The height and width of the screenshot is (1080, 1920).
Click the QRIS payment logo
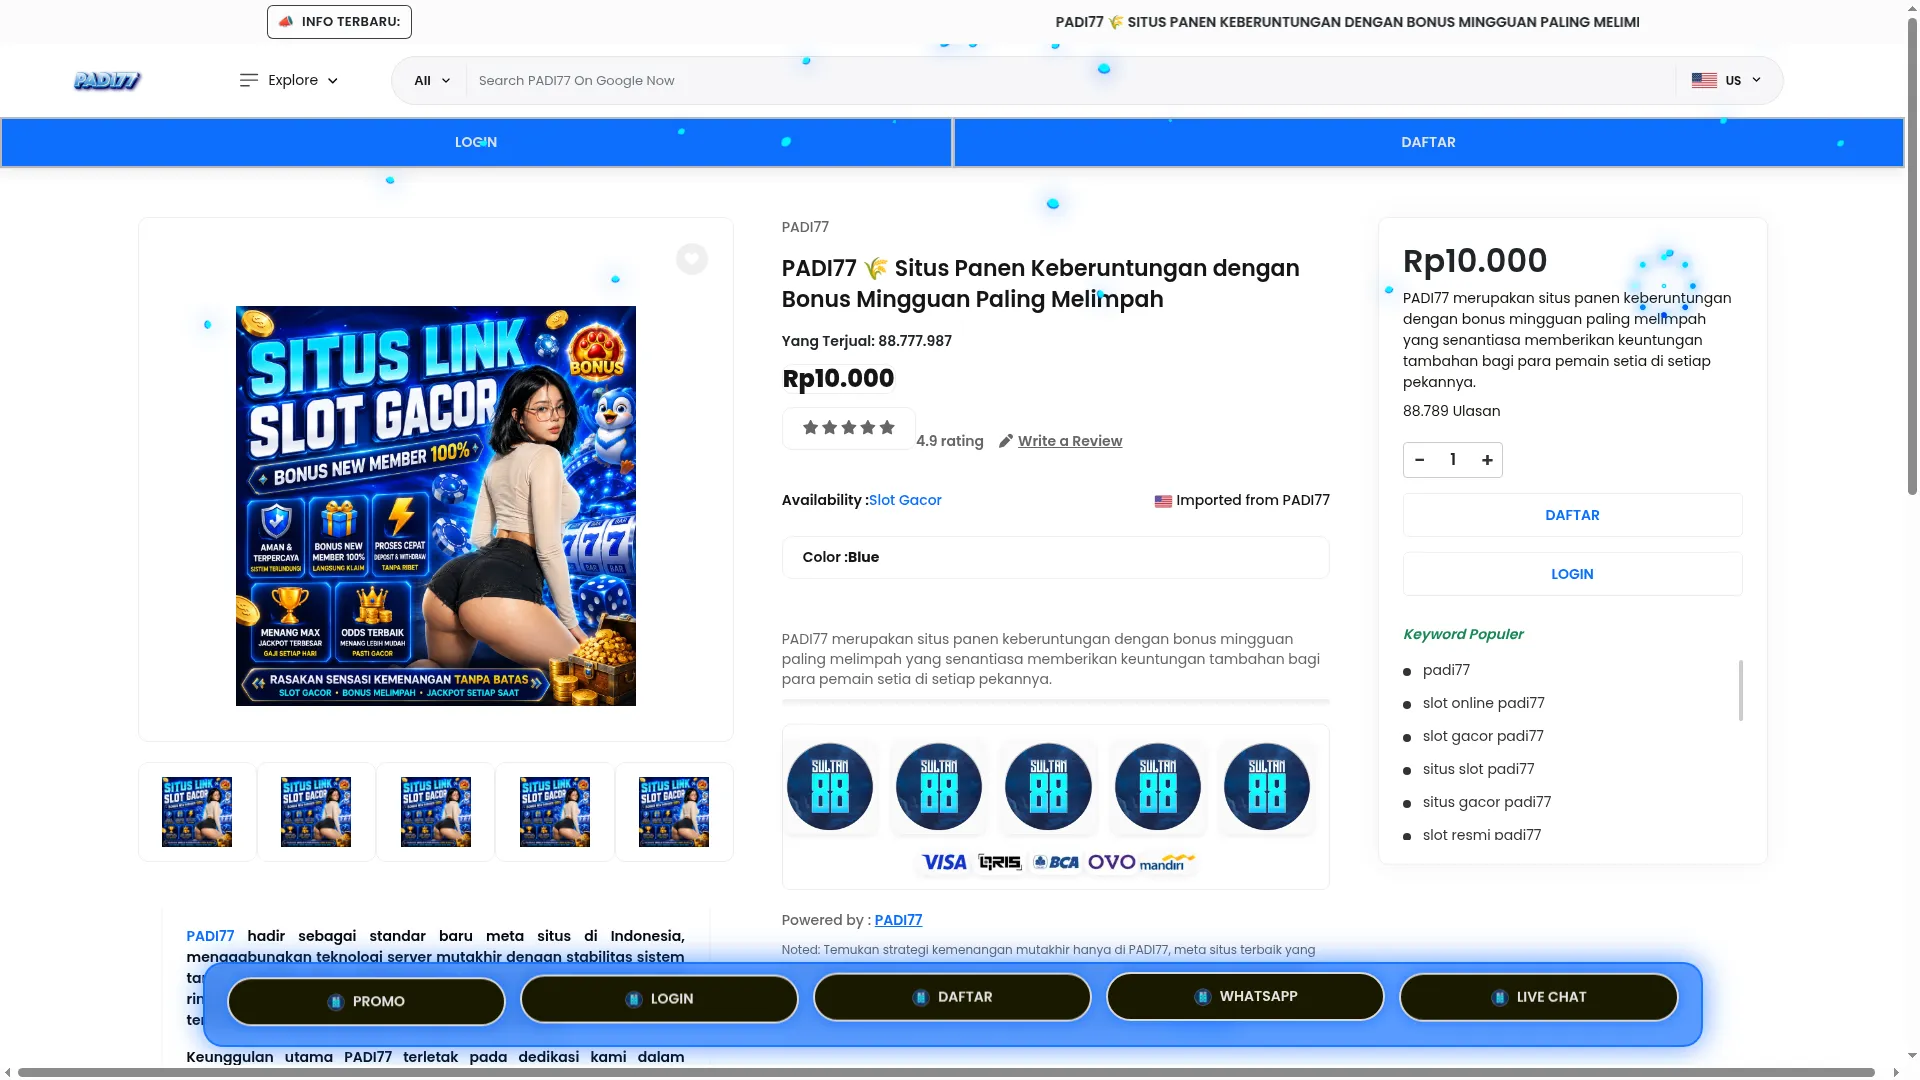coord(1000,862)
